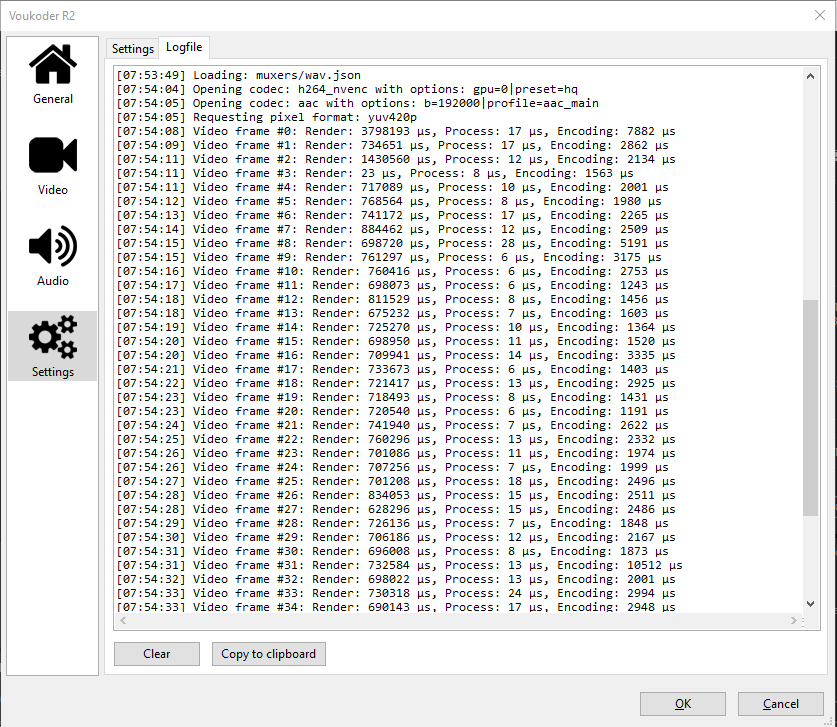Image resolution: width=837 pixels, height=727 pixels.
Task: Click the 'Video frame #1:' log line
Action: pyautogui.click(x=392, y=145)
